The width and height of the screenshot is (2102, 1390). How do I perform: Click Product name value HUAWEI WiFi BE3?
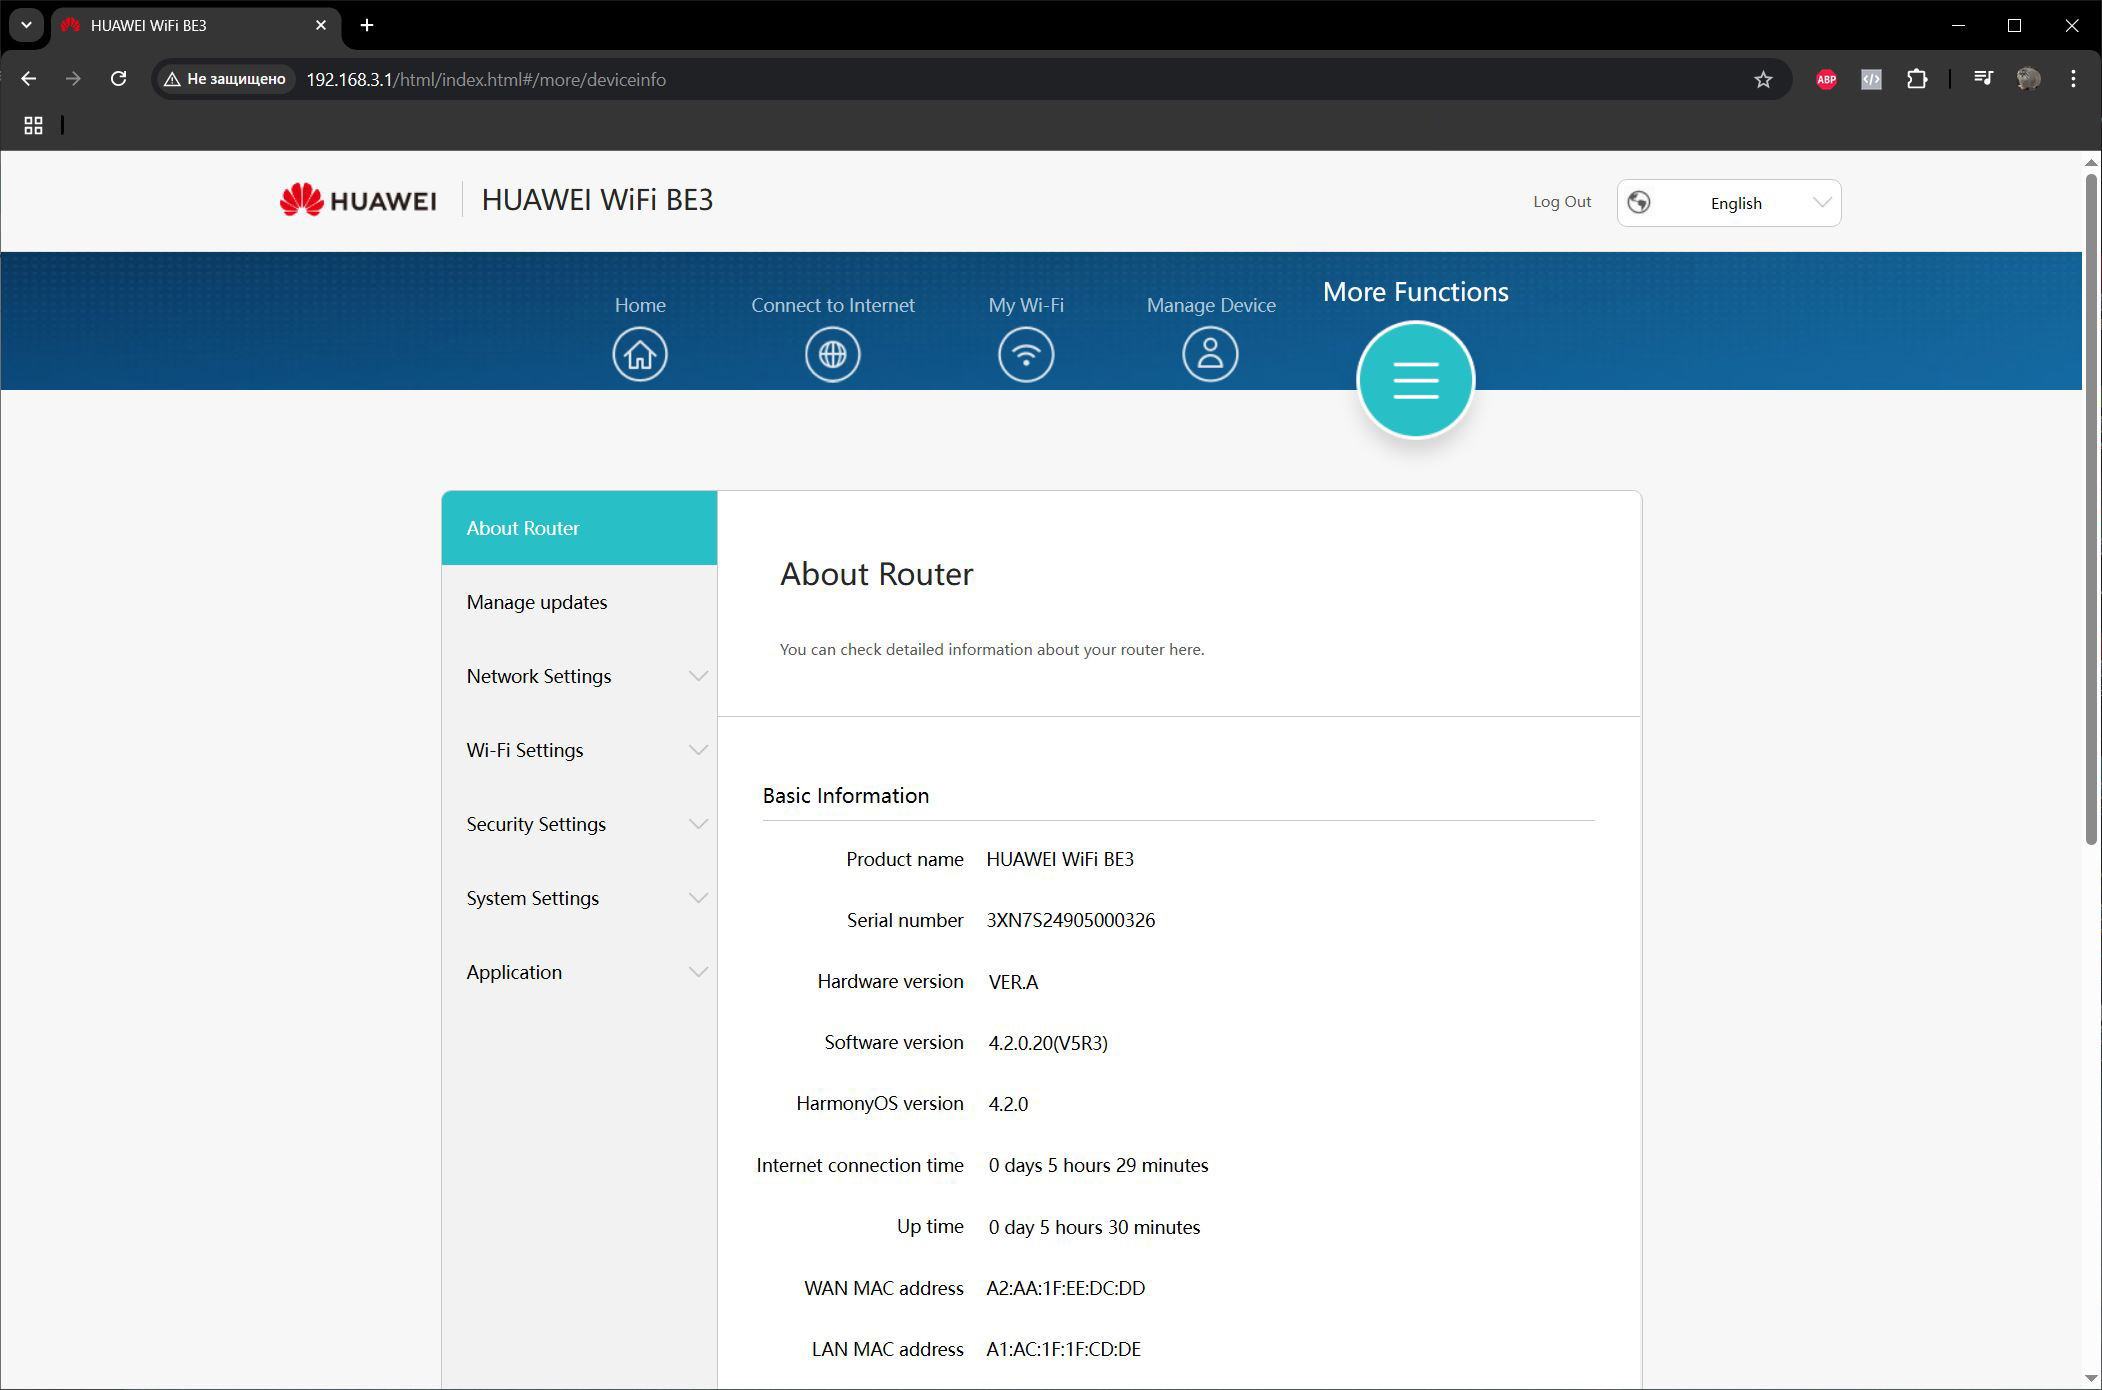click(1060, 859)
